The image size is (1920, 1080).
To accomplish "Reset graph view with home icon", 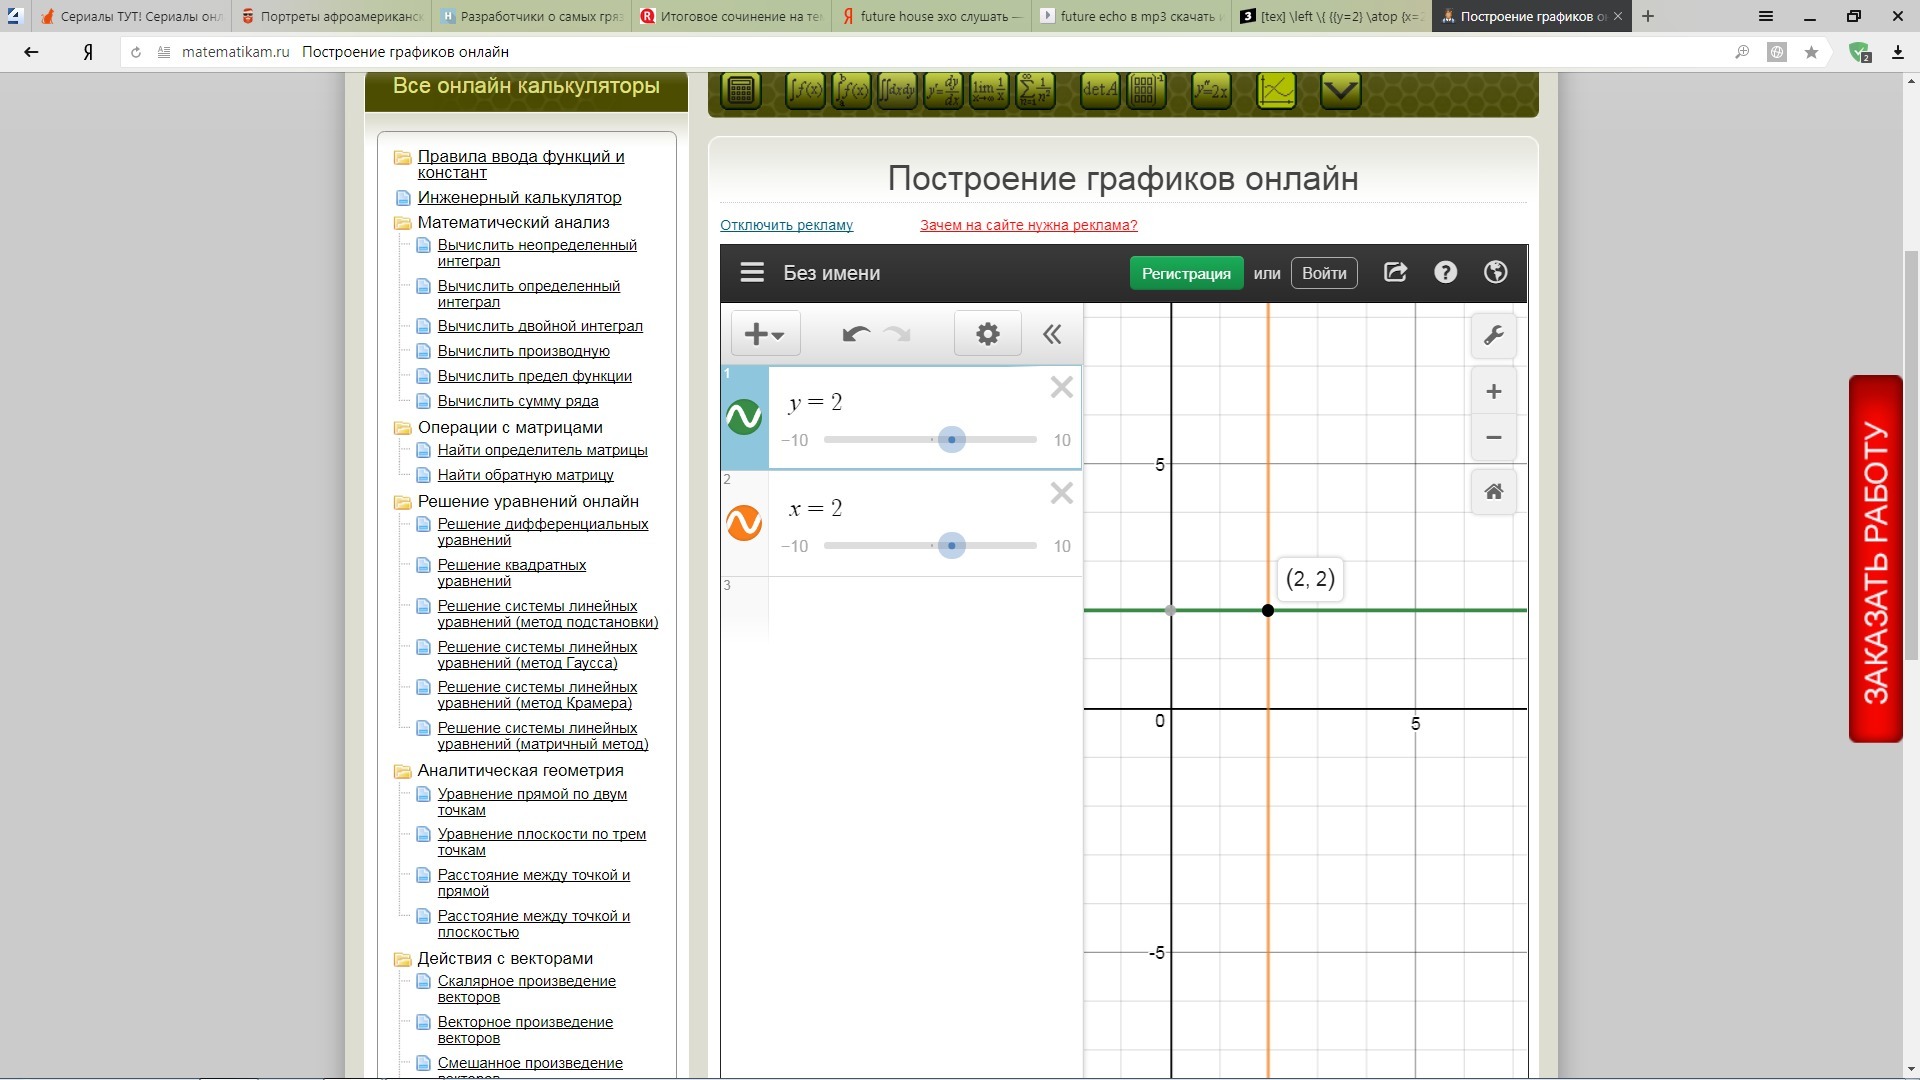I will [x=1493, y=491].
